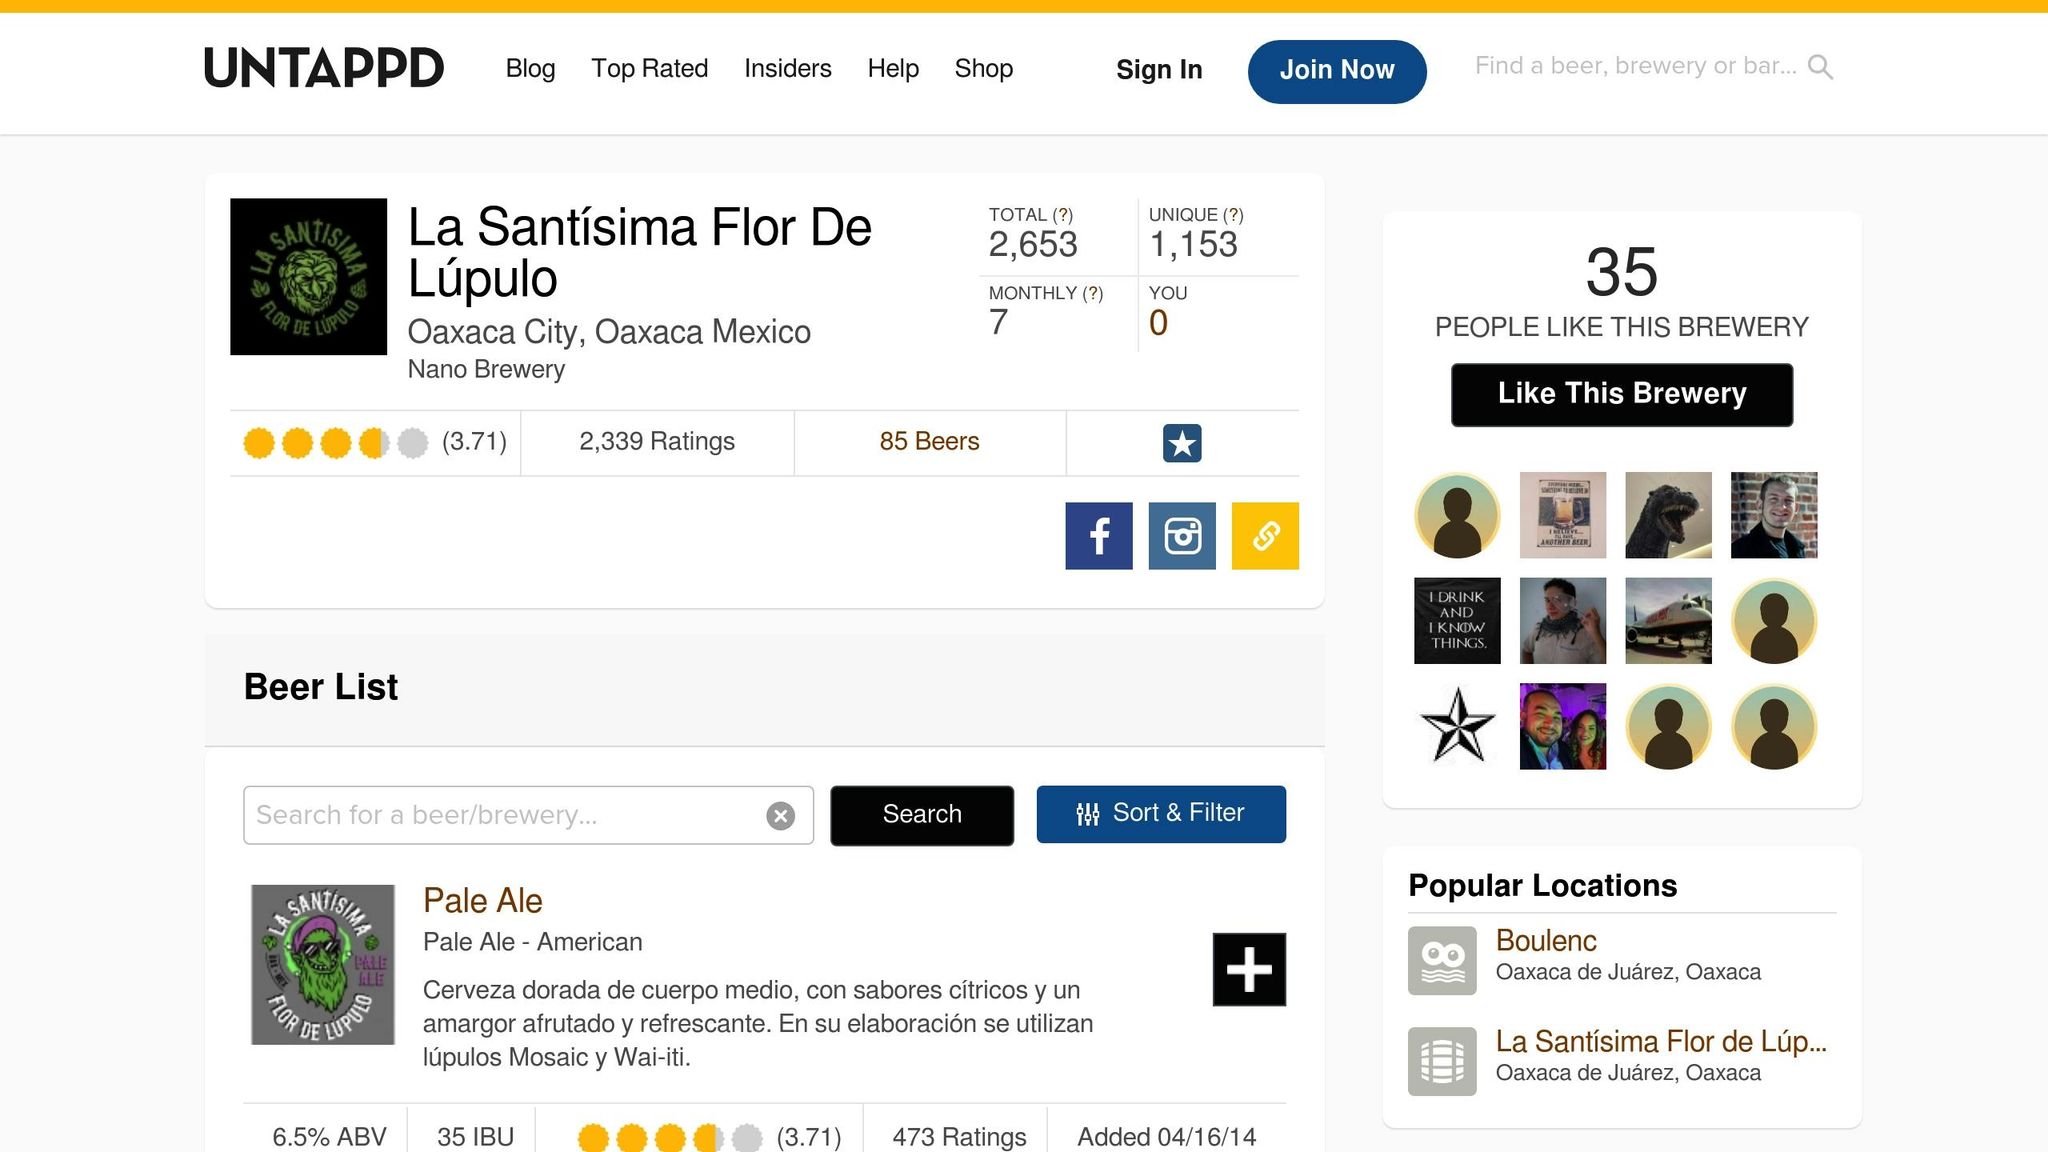Click the Boulenc venue icon

pyautogui.click(x=1442, y=960)
